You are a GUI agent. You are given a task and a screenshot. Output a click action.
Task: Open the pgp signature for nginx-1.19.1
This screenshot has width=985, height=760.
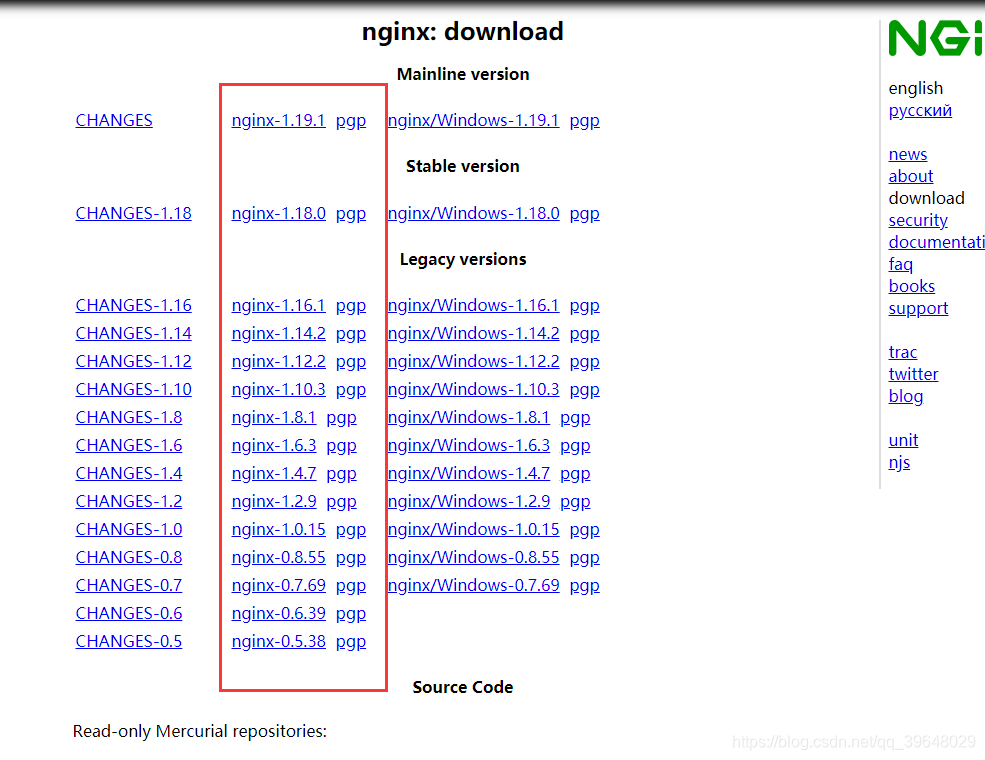351,120
